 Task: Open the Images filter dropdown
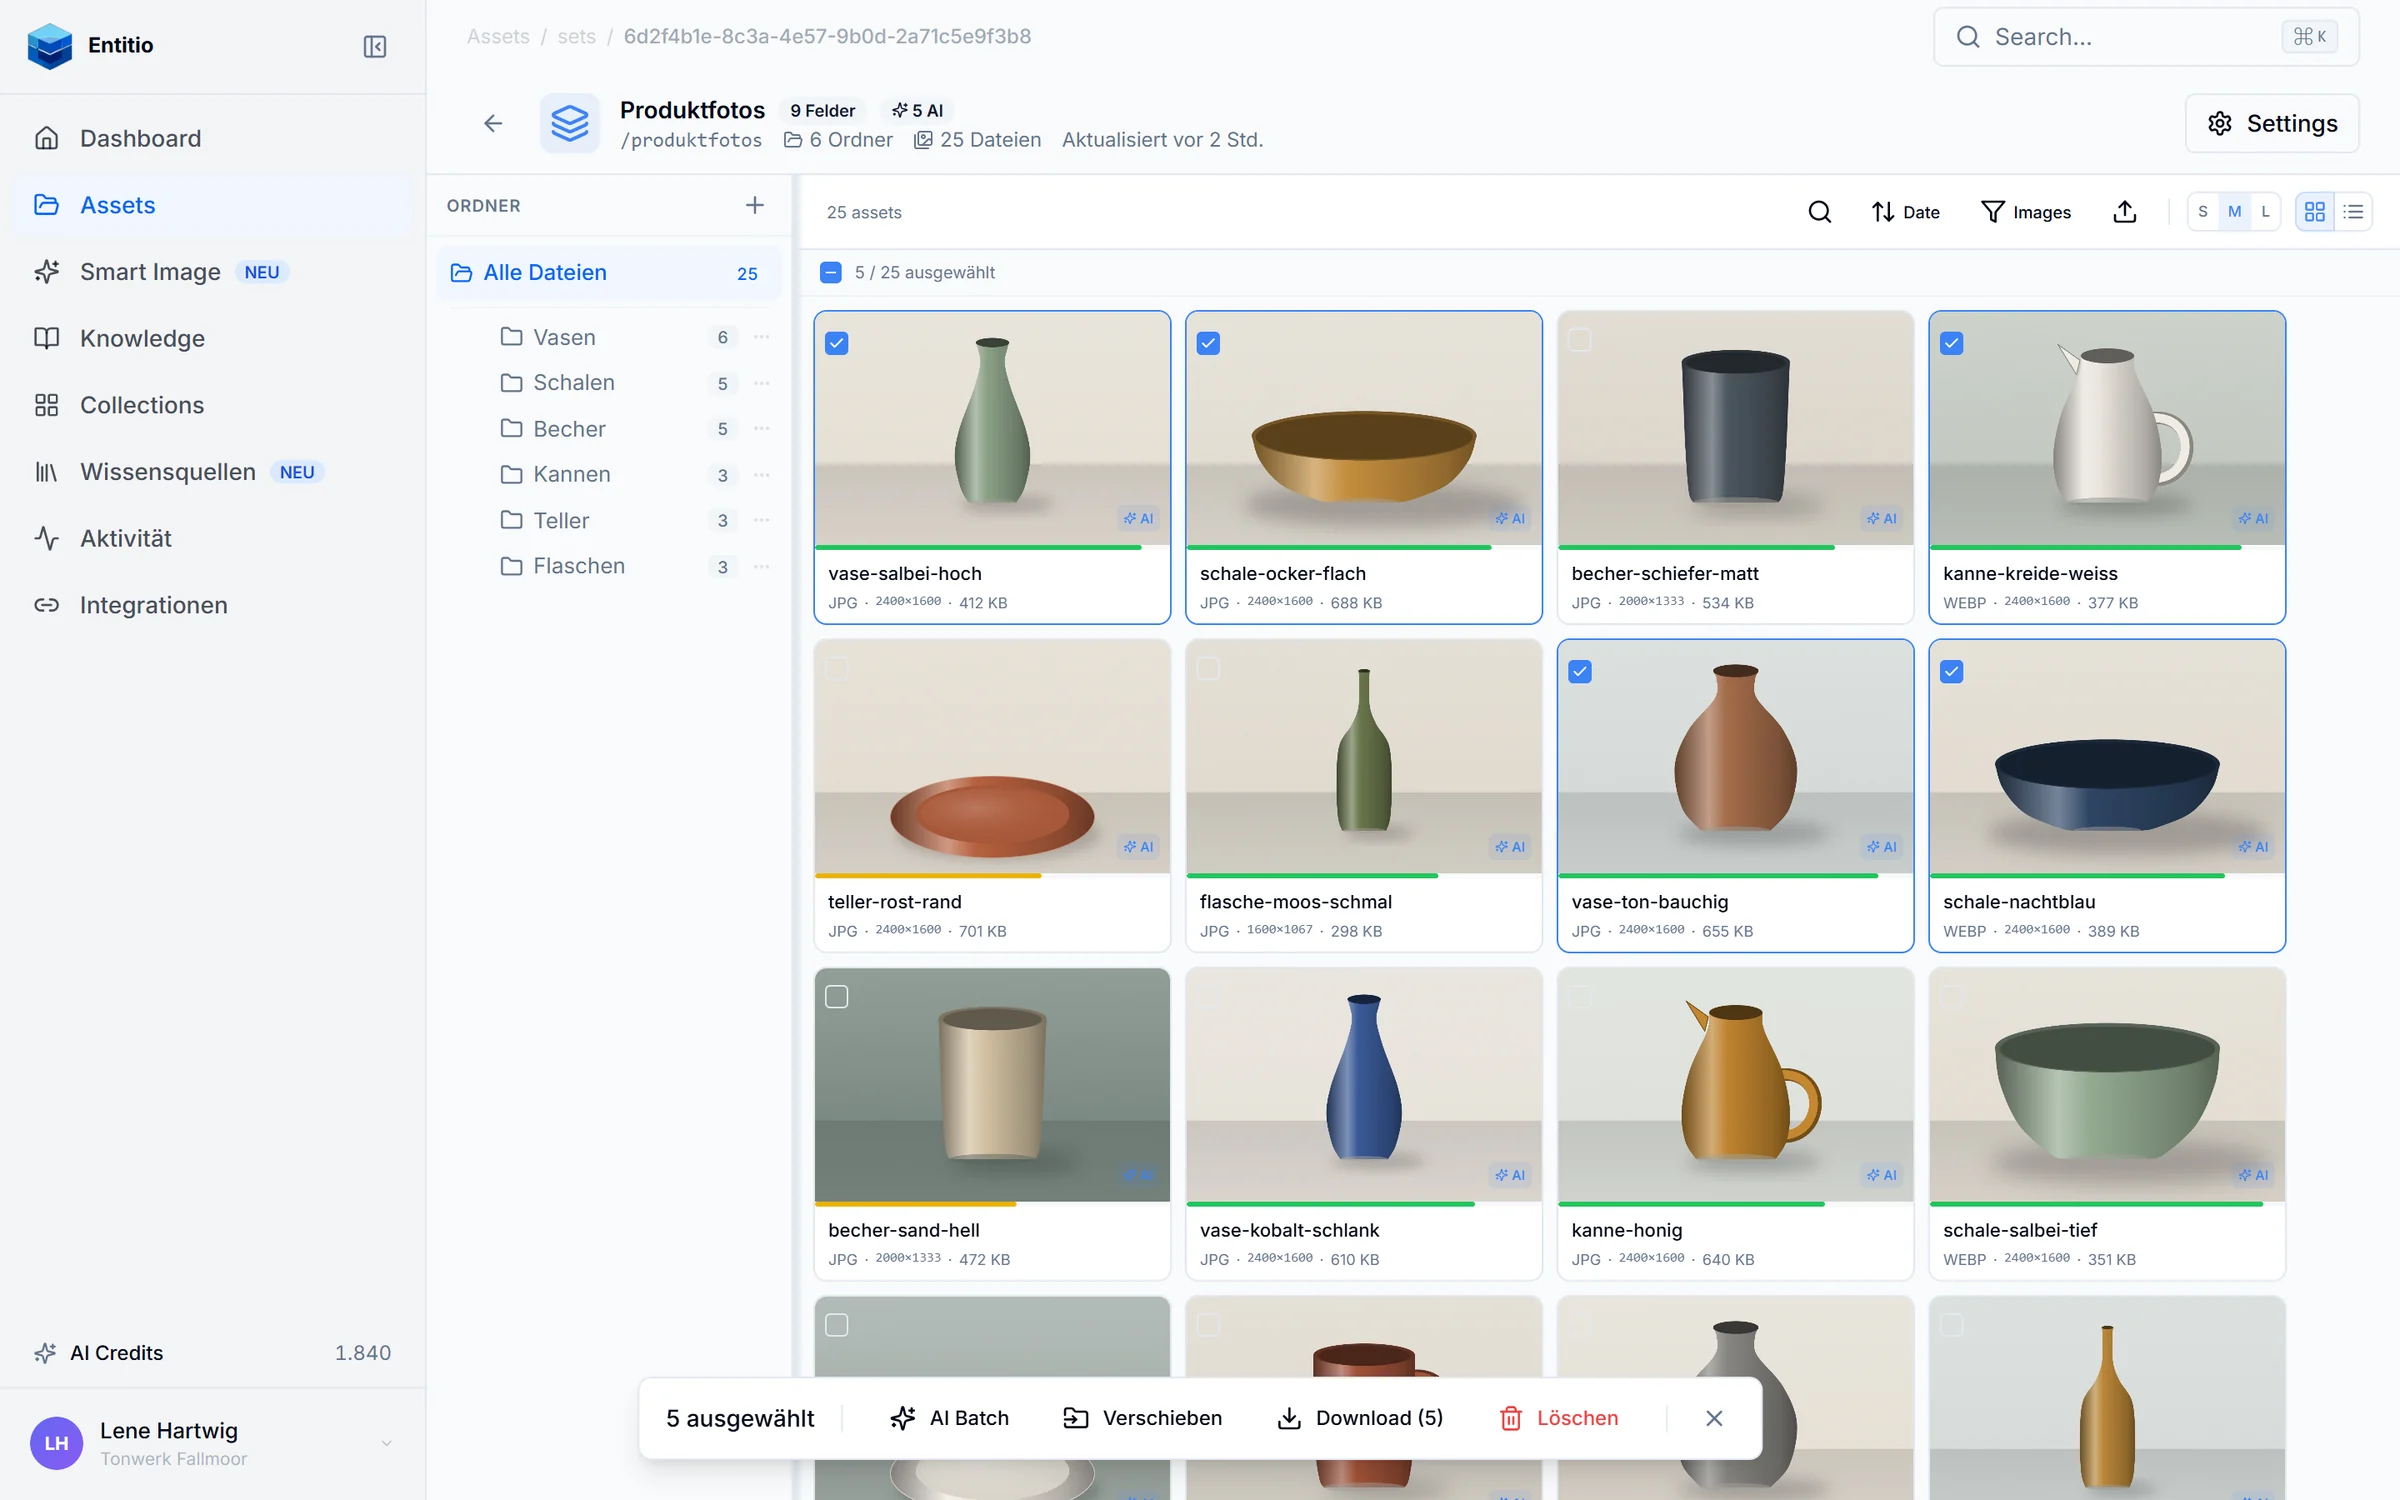tap(2026, 212)
